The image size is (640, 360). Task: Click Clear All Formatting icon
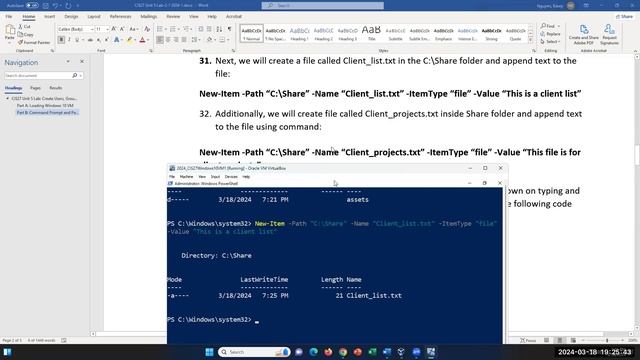tap(147, 29)
